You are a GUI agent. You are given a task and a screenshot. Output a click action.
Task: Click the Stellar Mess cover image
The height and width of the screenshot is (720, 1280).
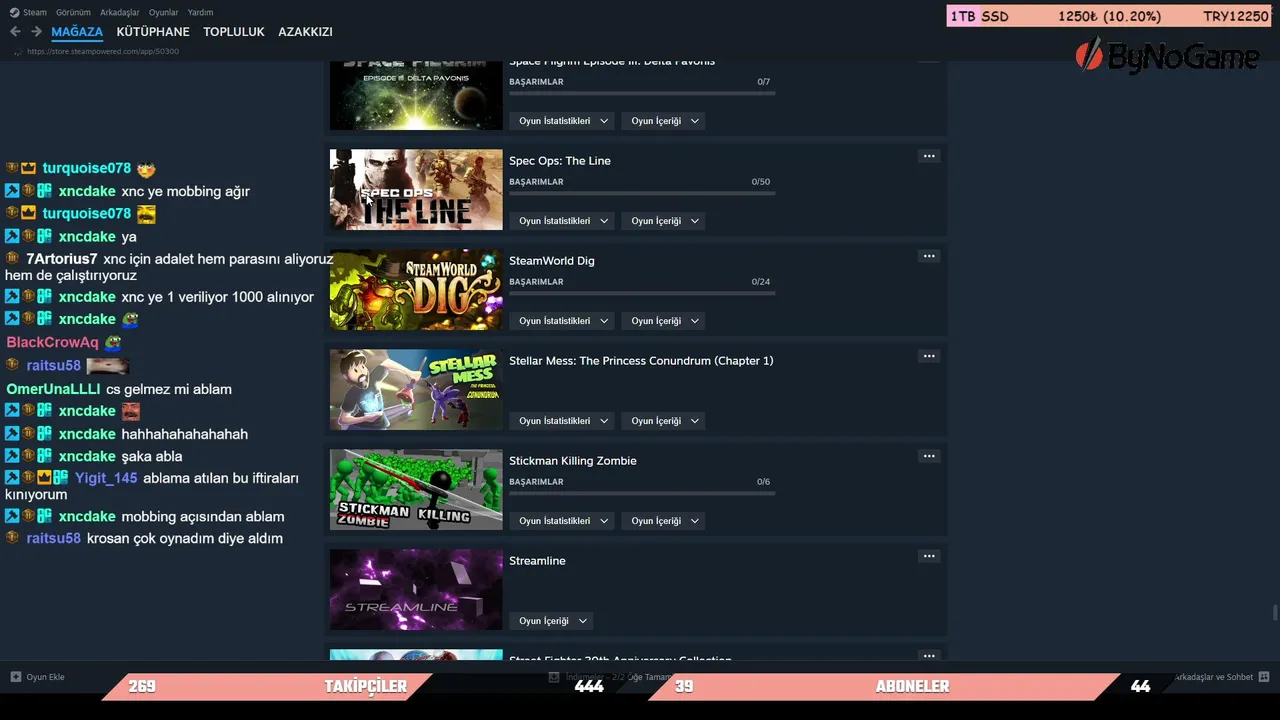[416, 390]
